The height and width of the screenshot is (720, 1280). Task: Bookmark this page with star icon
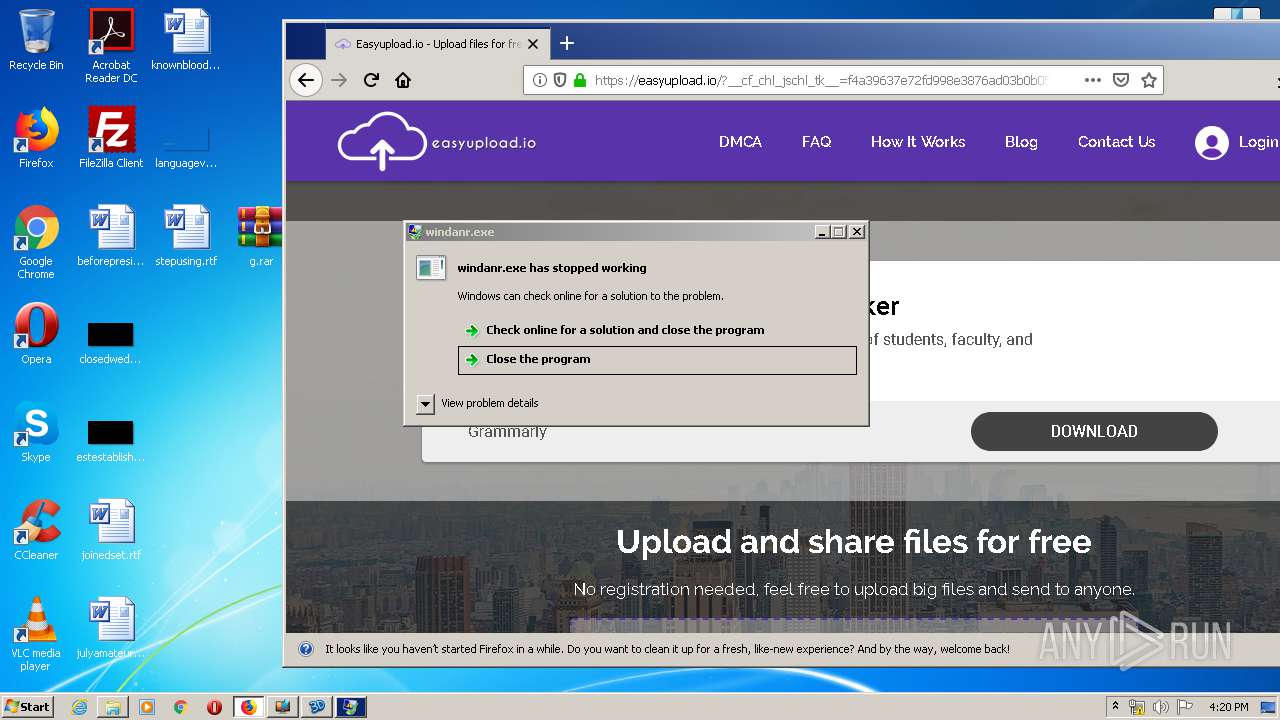click(1149, 80)
